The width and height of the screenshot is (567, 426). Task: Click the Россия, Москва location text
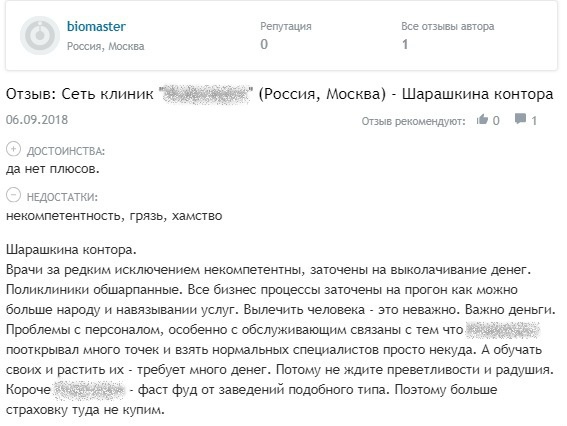(106, 46)
